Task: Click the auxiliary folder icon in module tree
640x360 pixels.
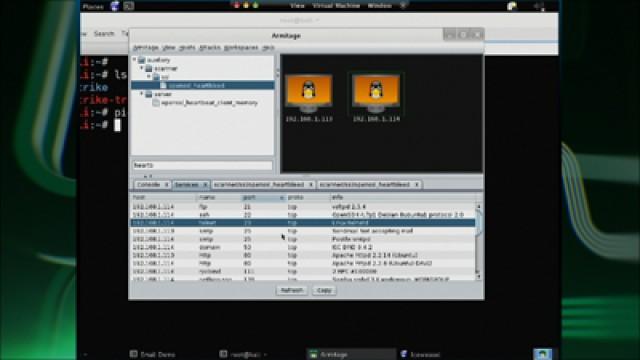Action: (x=142, y=60)
